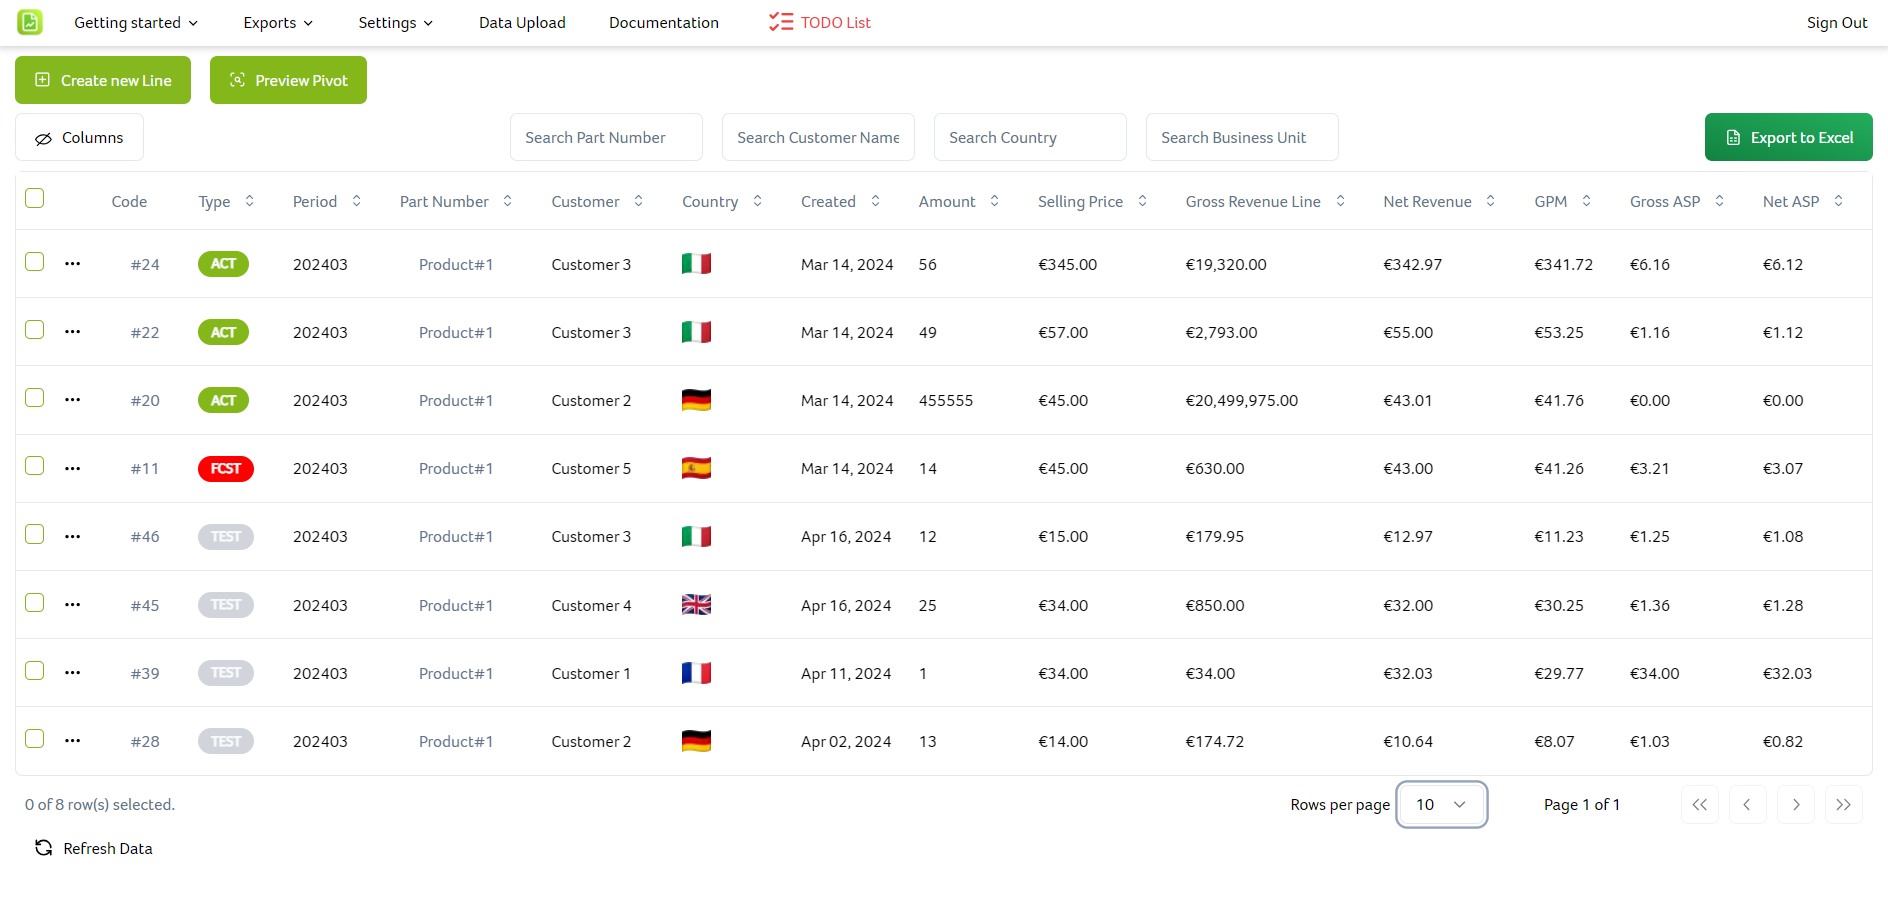
Task: Go to first page using double-left arrows
Action: (1700, 805)
